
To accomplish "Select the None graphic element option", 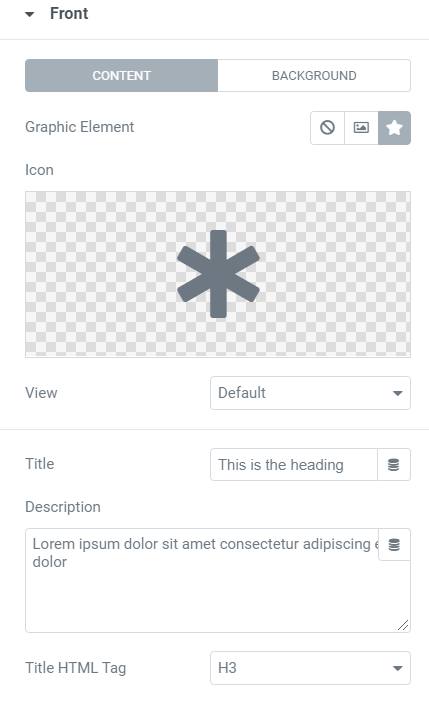I will tap(327, 128).
